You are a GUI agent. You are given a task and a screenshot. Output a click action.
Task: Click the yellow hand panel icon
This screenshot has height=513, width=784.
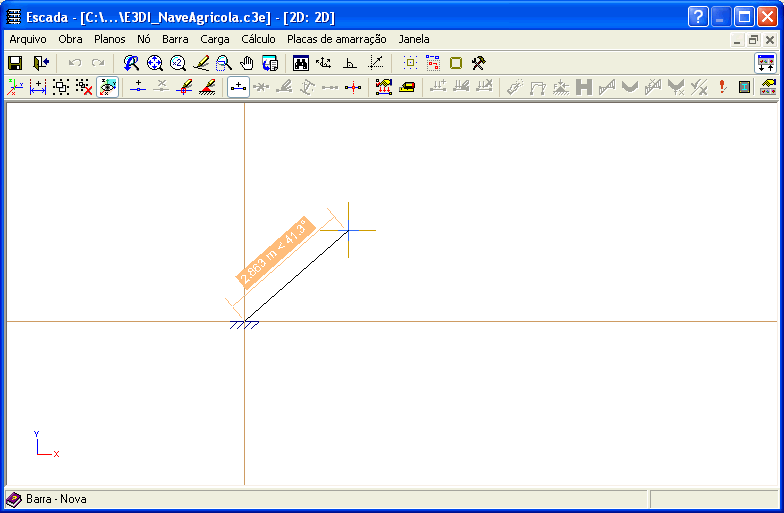click(x=768, y=87)
